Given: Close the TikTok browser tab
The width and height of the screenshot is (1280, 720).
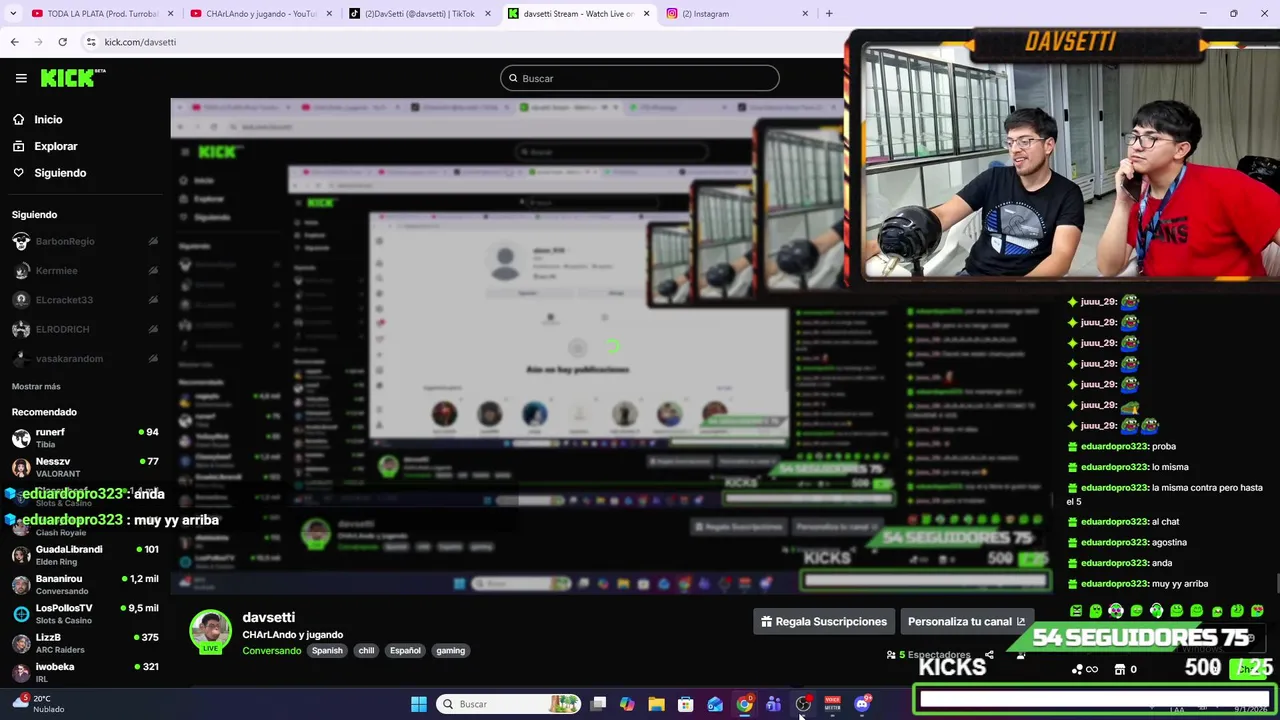Looking at the screenshot, I should [x=488, y=14].
